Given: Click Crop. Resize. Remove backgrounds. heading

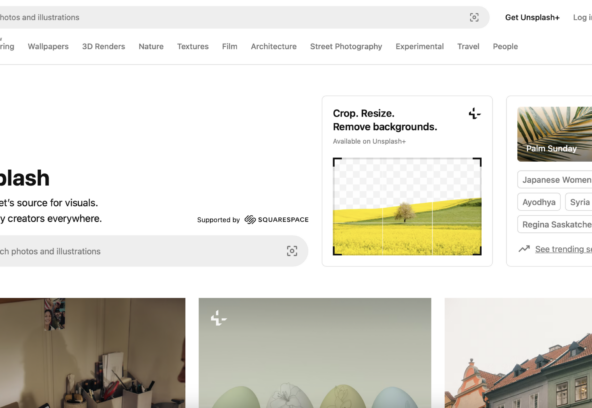Looking at the screenshot, I should point(385,120).
